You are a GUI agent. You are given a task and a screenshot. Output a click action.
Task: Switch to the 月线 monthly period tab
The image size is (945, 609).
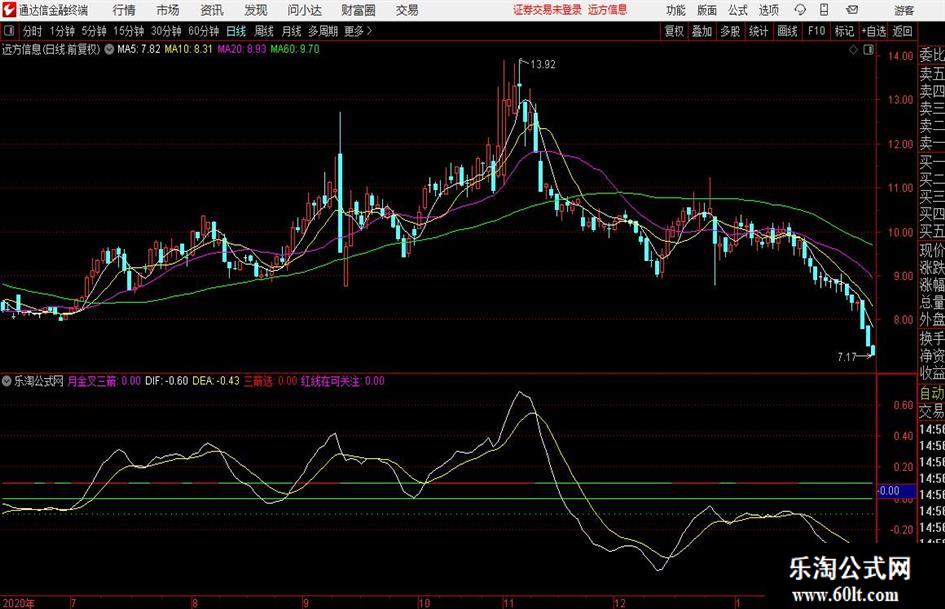292,31
